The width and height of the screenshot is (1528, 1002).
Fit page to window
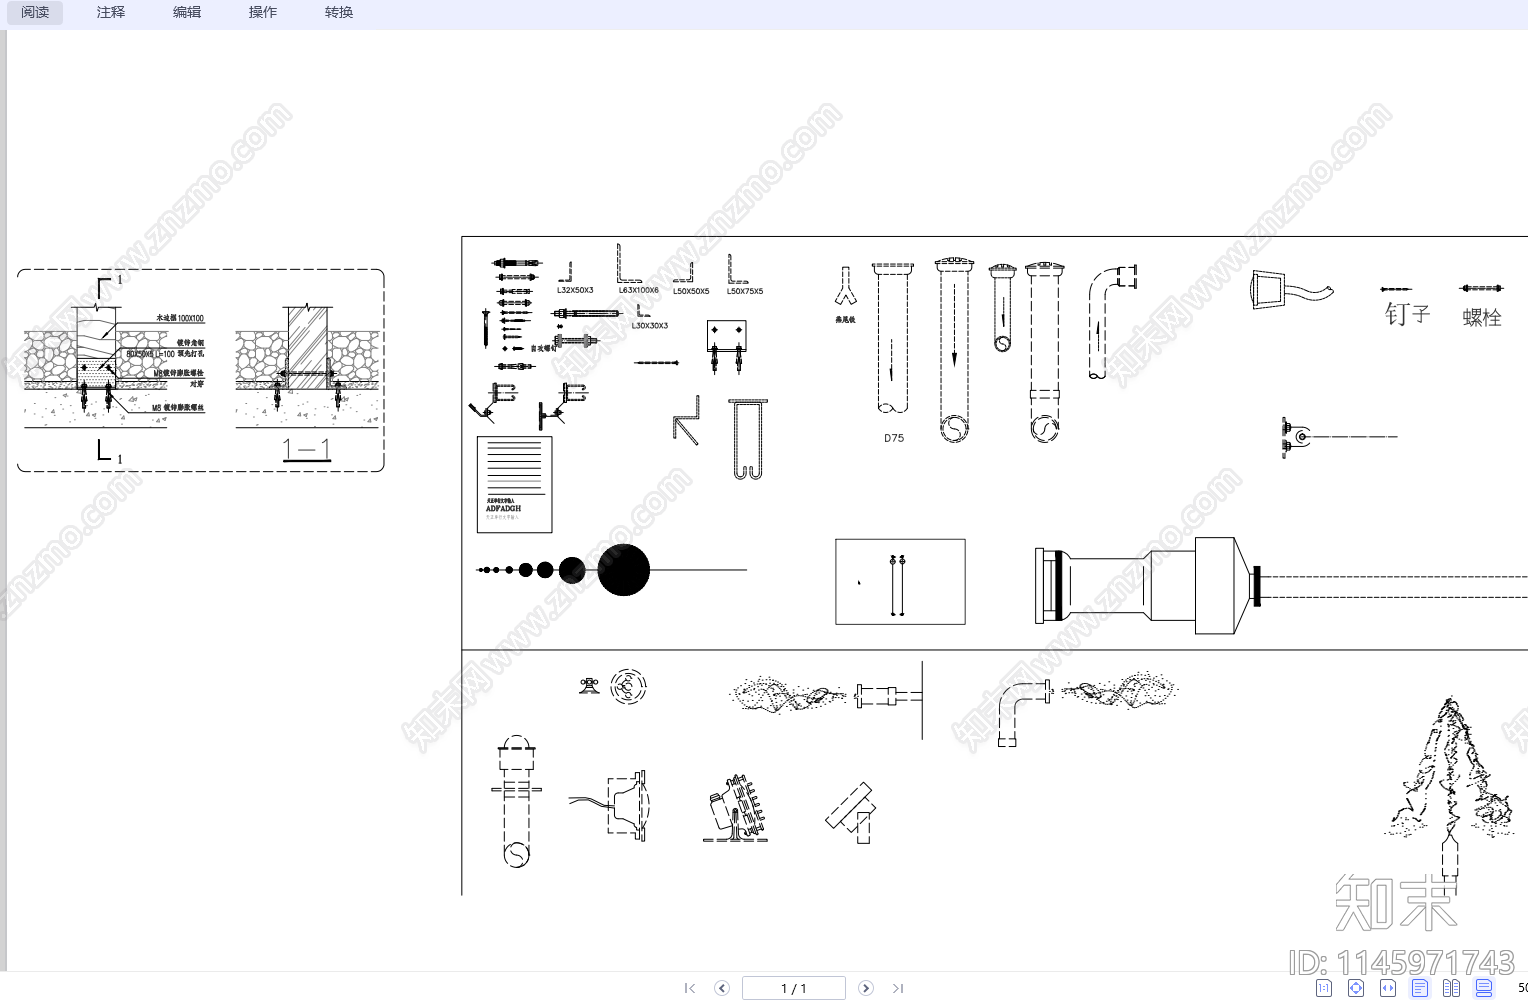(x=1356, y=988)
